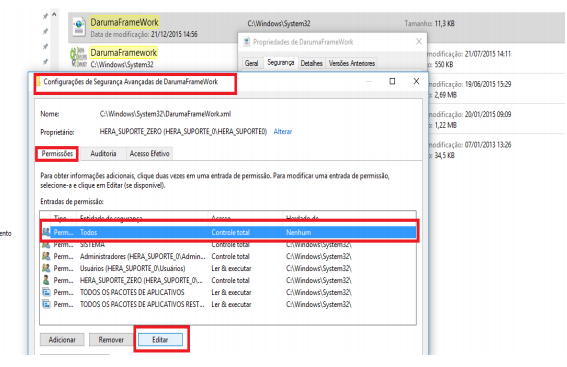Viewport: 567px width, 367px height.
Task: Click the Herdado de column header
Action: [302, 217]
